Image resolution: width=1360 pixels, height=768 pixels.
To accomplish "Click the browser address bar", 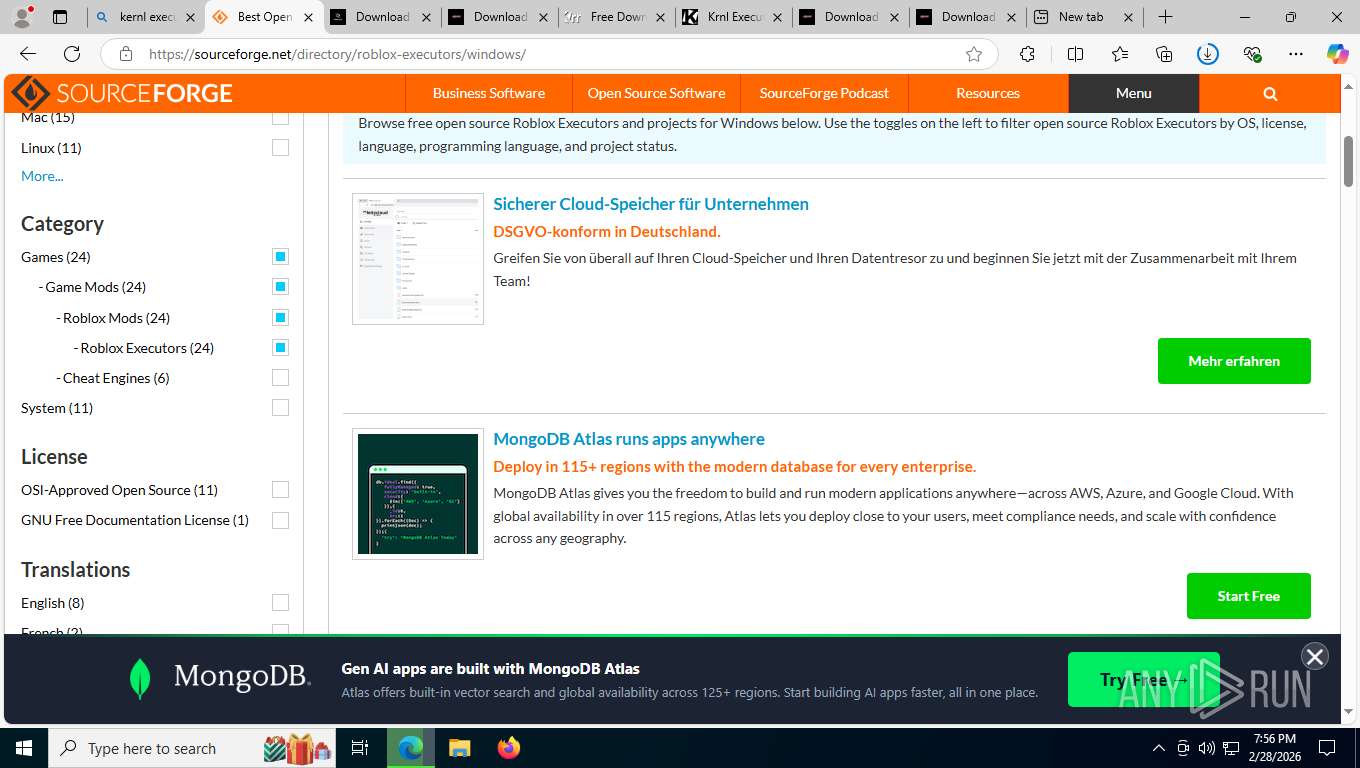I will pyautogui.click(x=549, y=54).
